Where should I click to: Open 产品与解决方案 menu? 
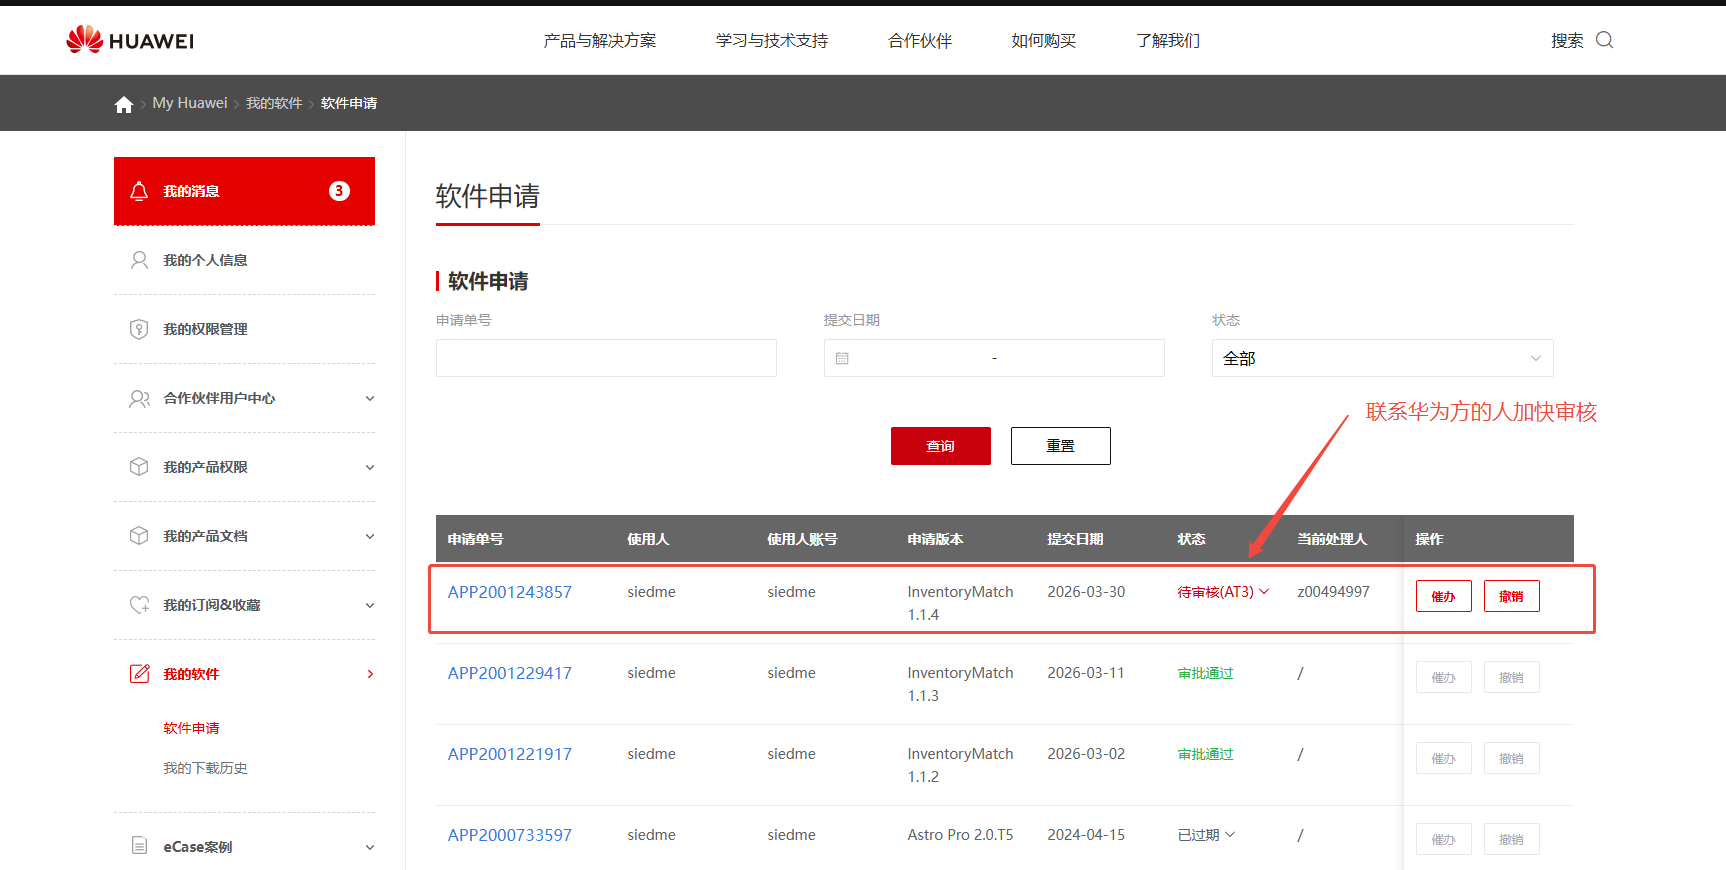pos(600,41)
